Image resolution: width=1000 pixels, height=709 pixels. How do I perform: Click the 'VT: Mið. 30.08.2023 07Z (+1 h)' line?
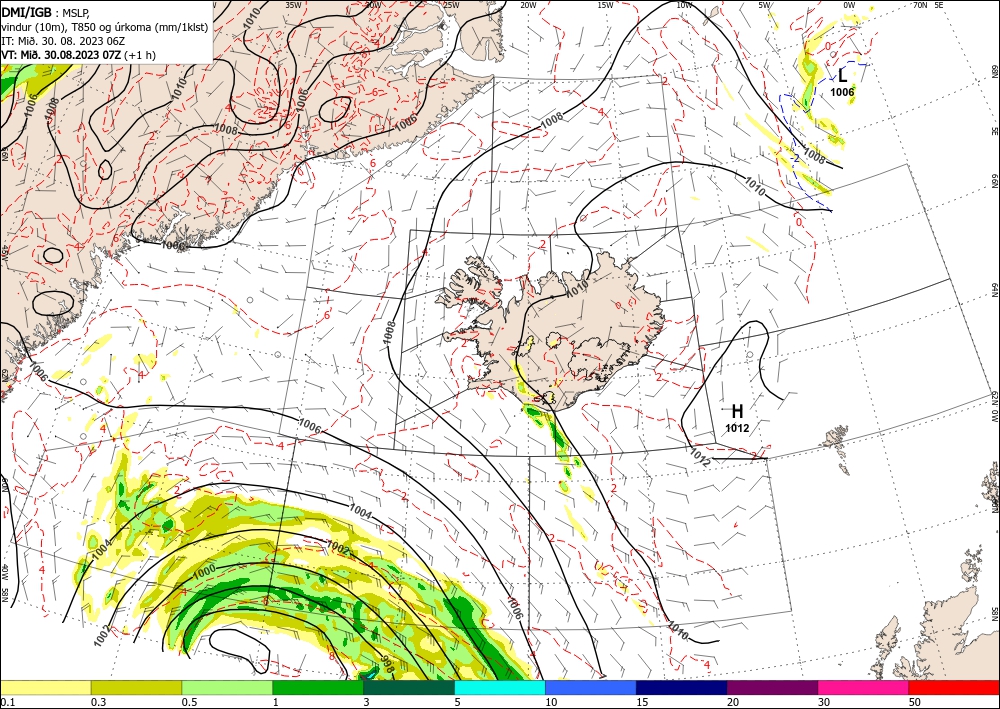tap(78, 55)
